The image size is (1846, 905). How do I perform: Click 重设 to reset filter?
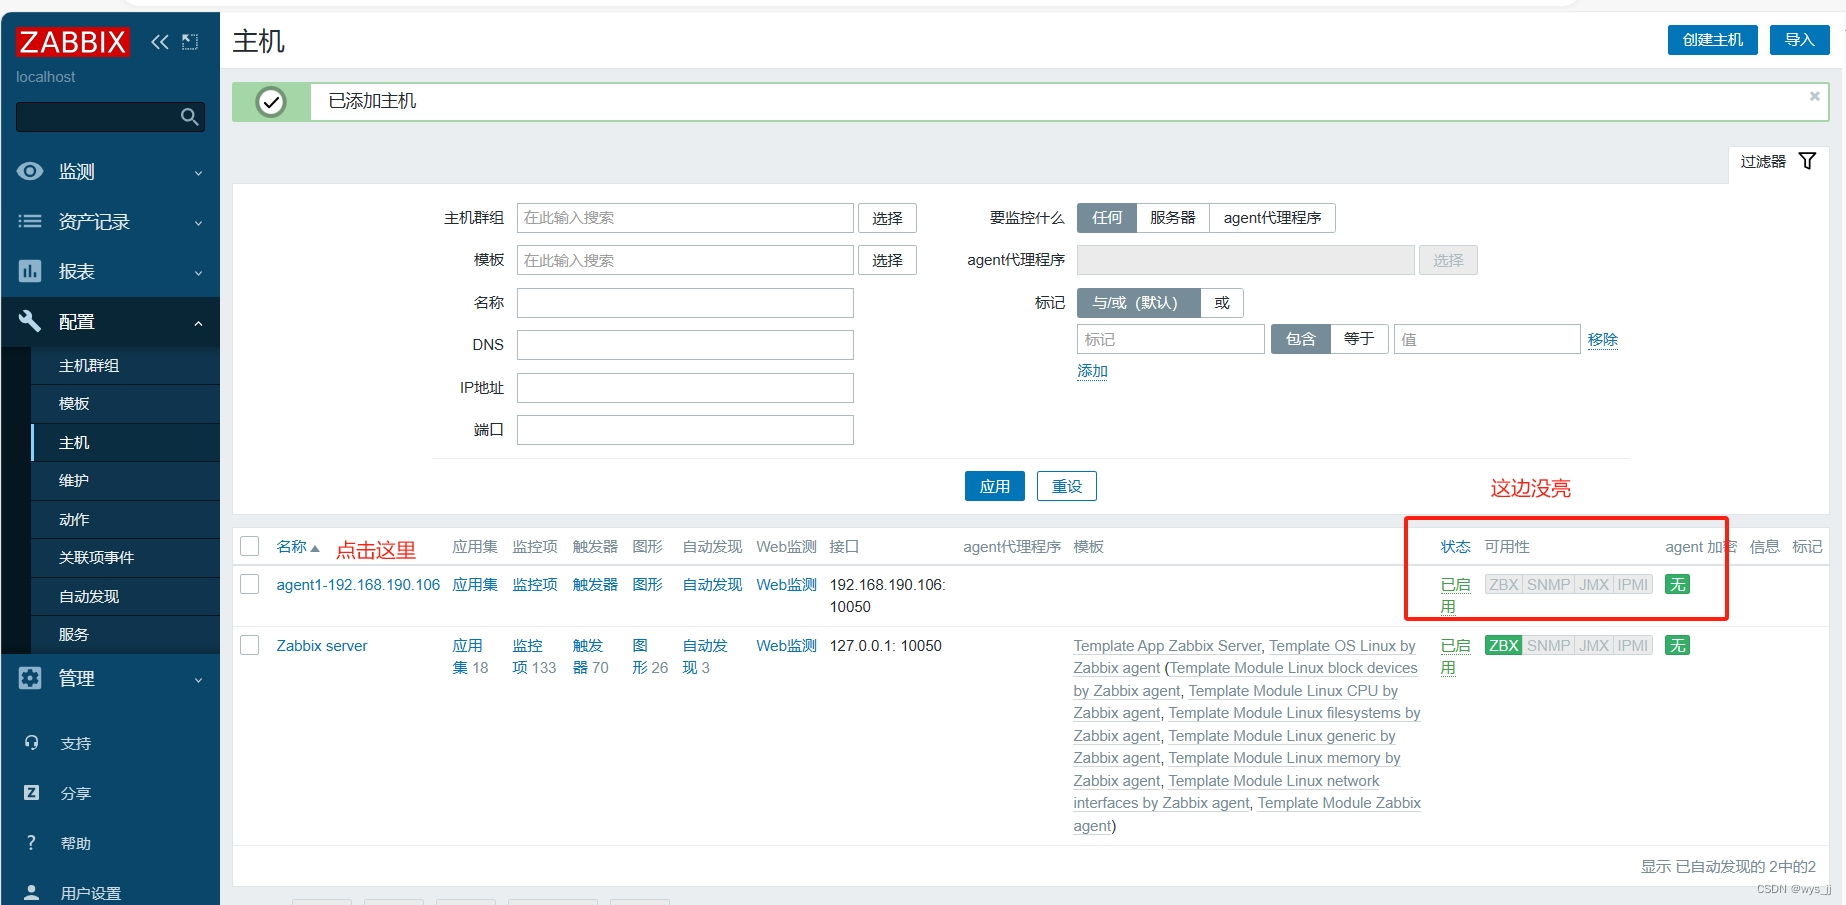(x=1067, y=486)
